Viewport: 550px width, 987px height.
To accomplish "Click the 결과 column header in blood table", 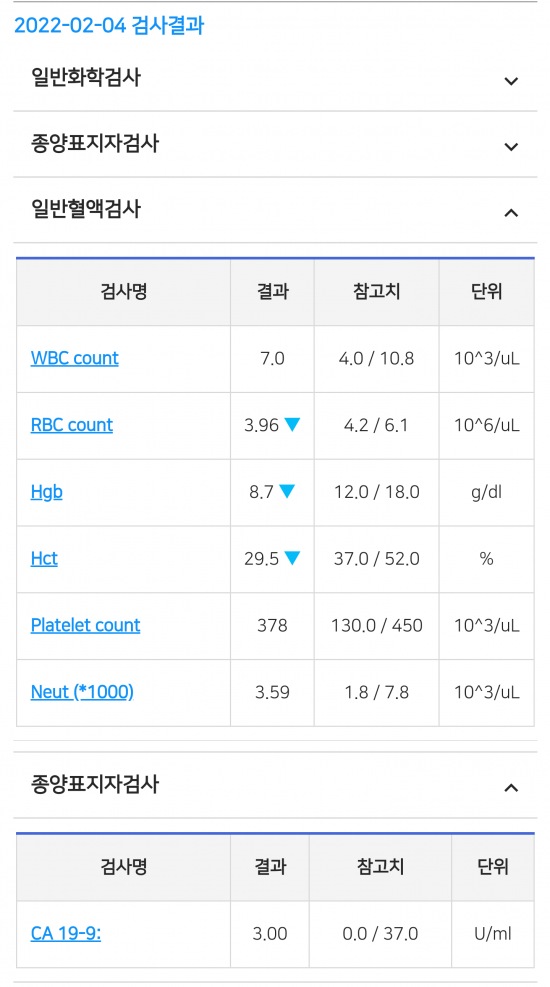I will [x=272, y=291].
